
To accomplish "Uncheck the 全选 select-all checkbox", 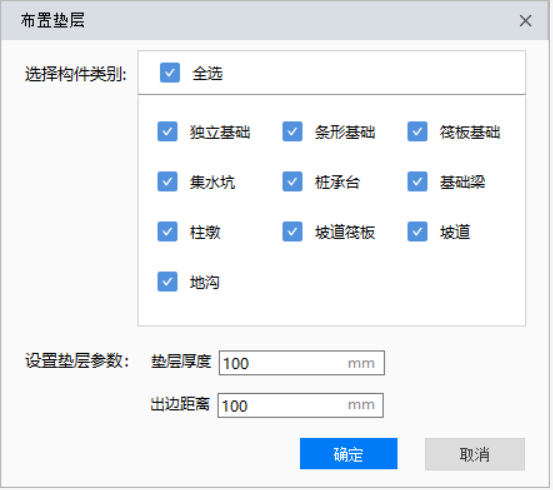I will 170,73.
